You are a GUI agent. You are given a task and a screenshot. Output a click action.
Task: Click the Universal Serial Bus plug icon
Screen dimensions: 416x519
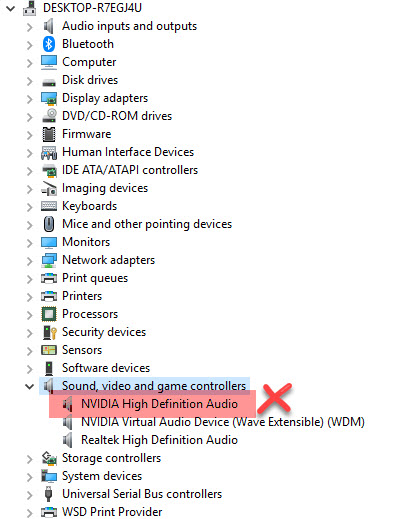pyautogui.click(x=49, y=494)
